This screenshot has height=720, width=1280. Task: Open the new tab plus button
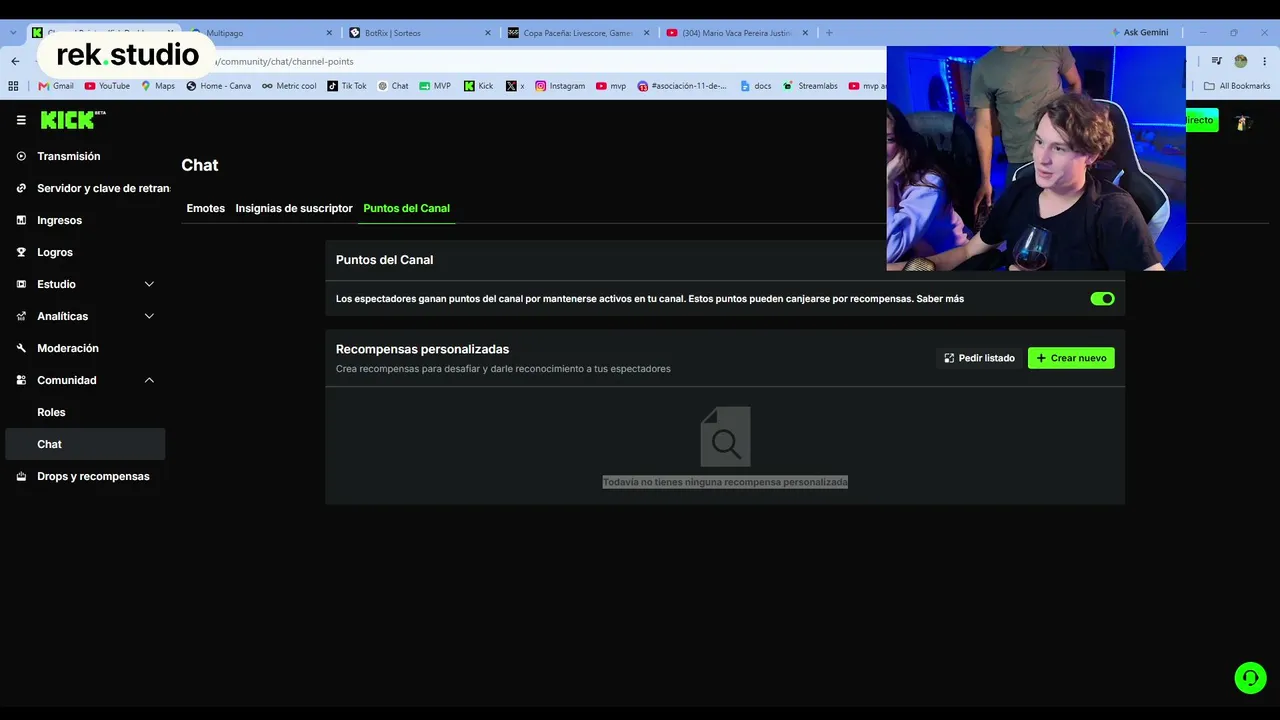(829, 33)
